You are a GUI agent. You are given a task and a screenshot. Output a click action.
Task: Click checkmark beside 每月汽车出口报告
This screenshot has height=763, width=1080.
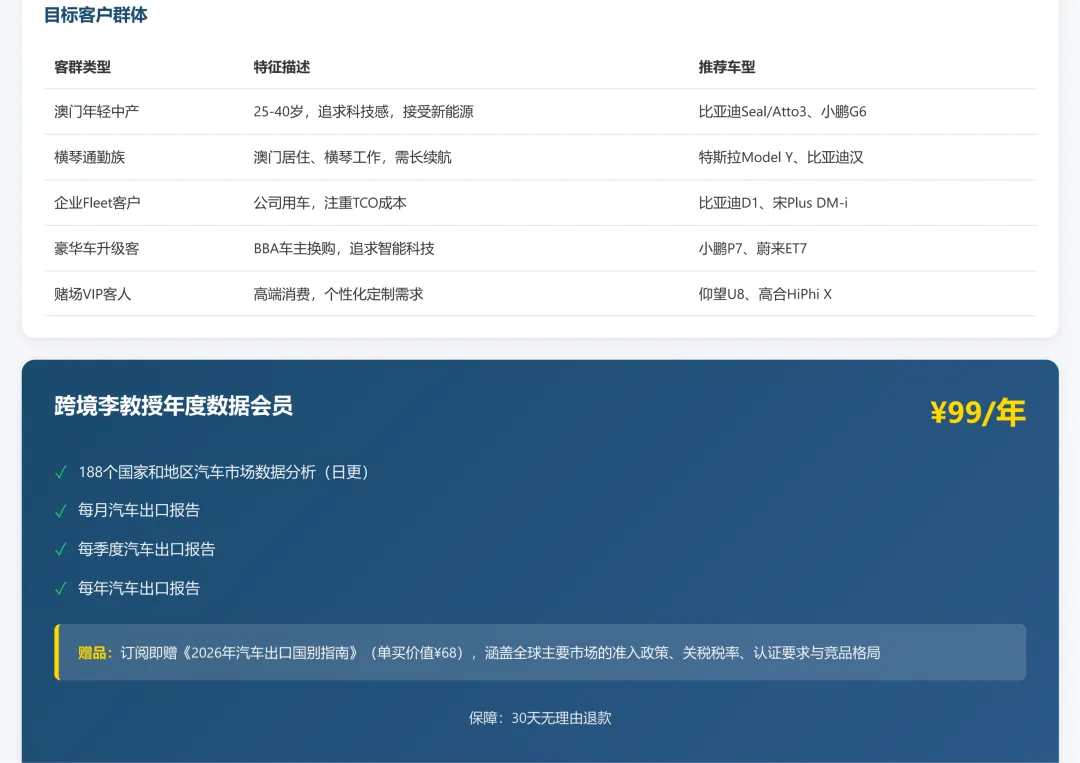tap(61, 511)
